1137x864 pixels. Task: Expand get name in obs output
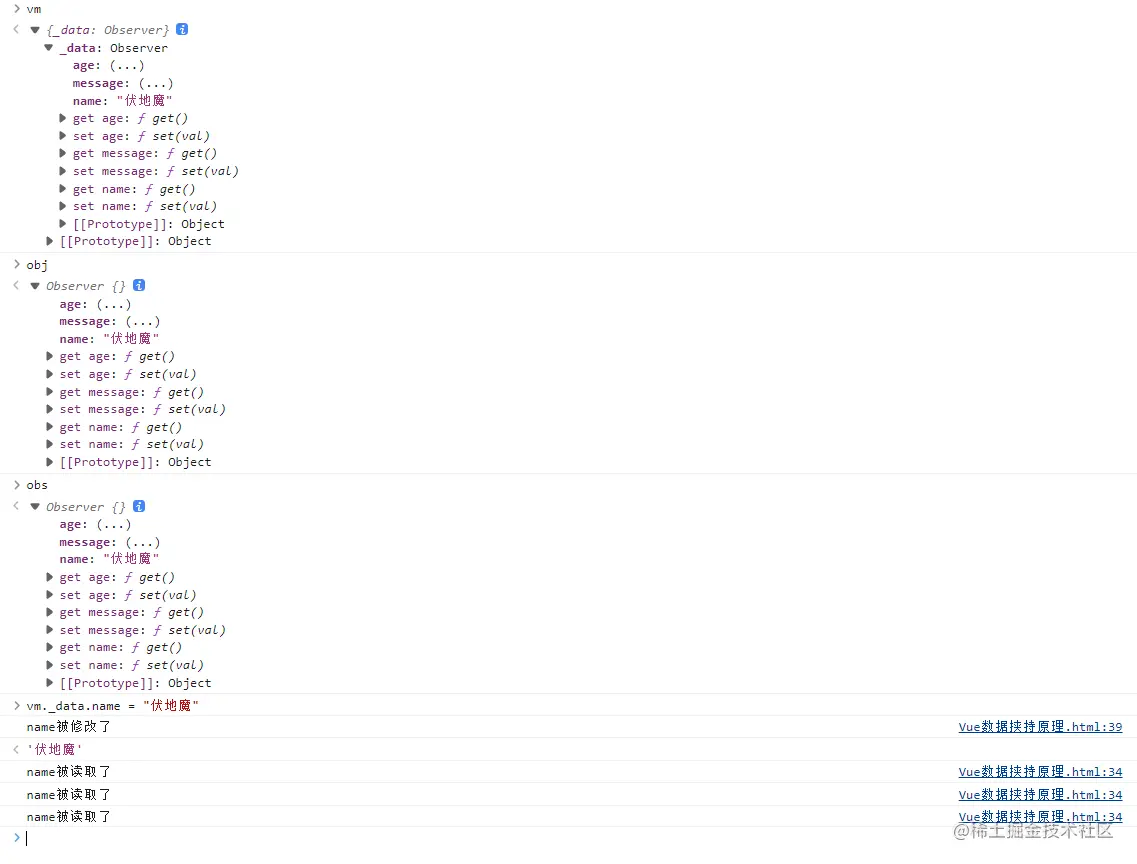click(49, 647)
